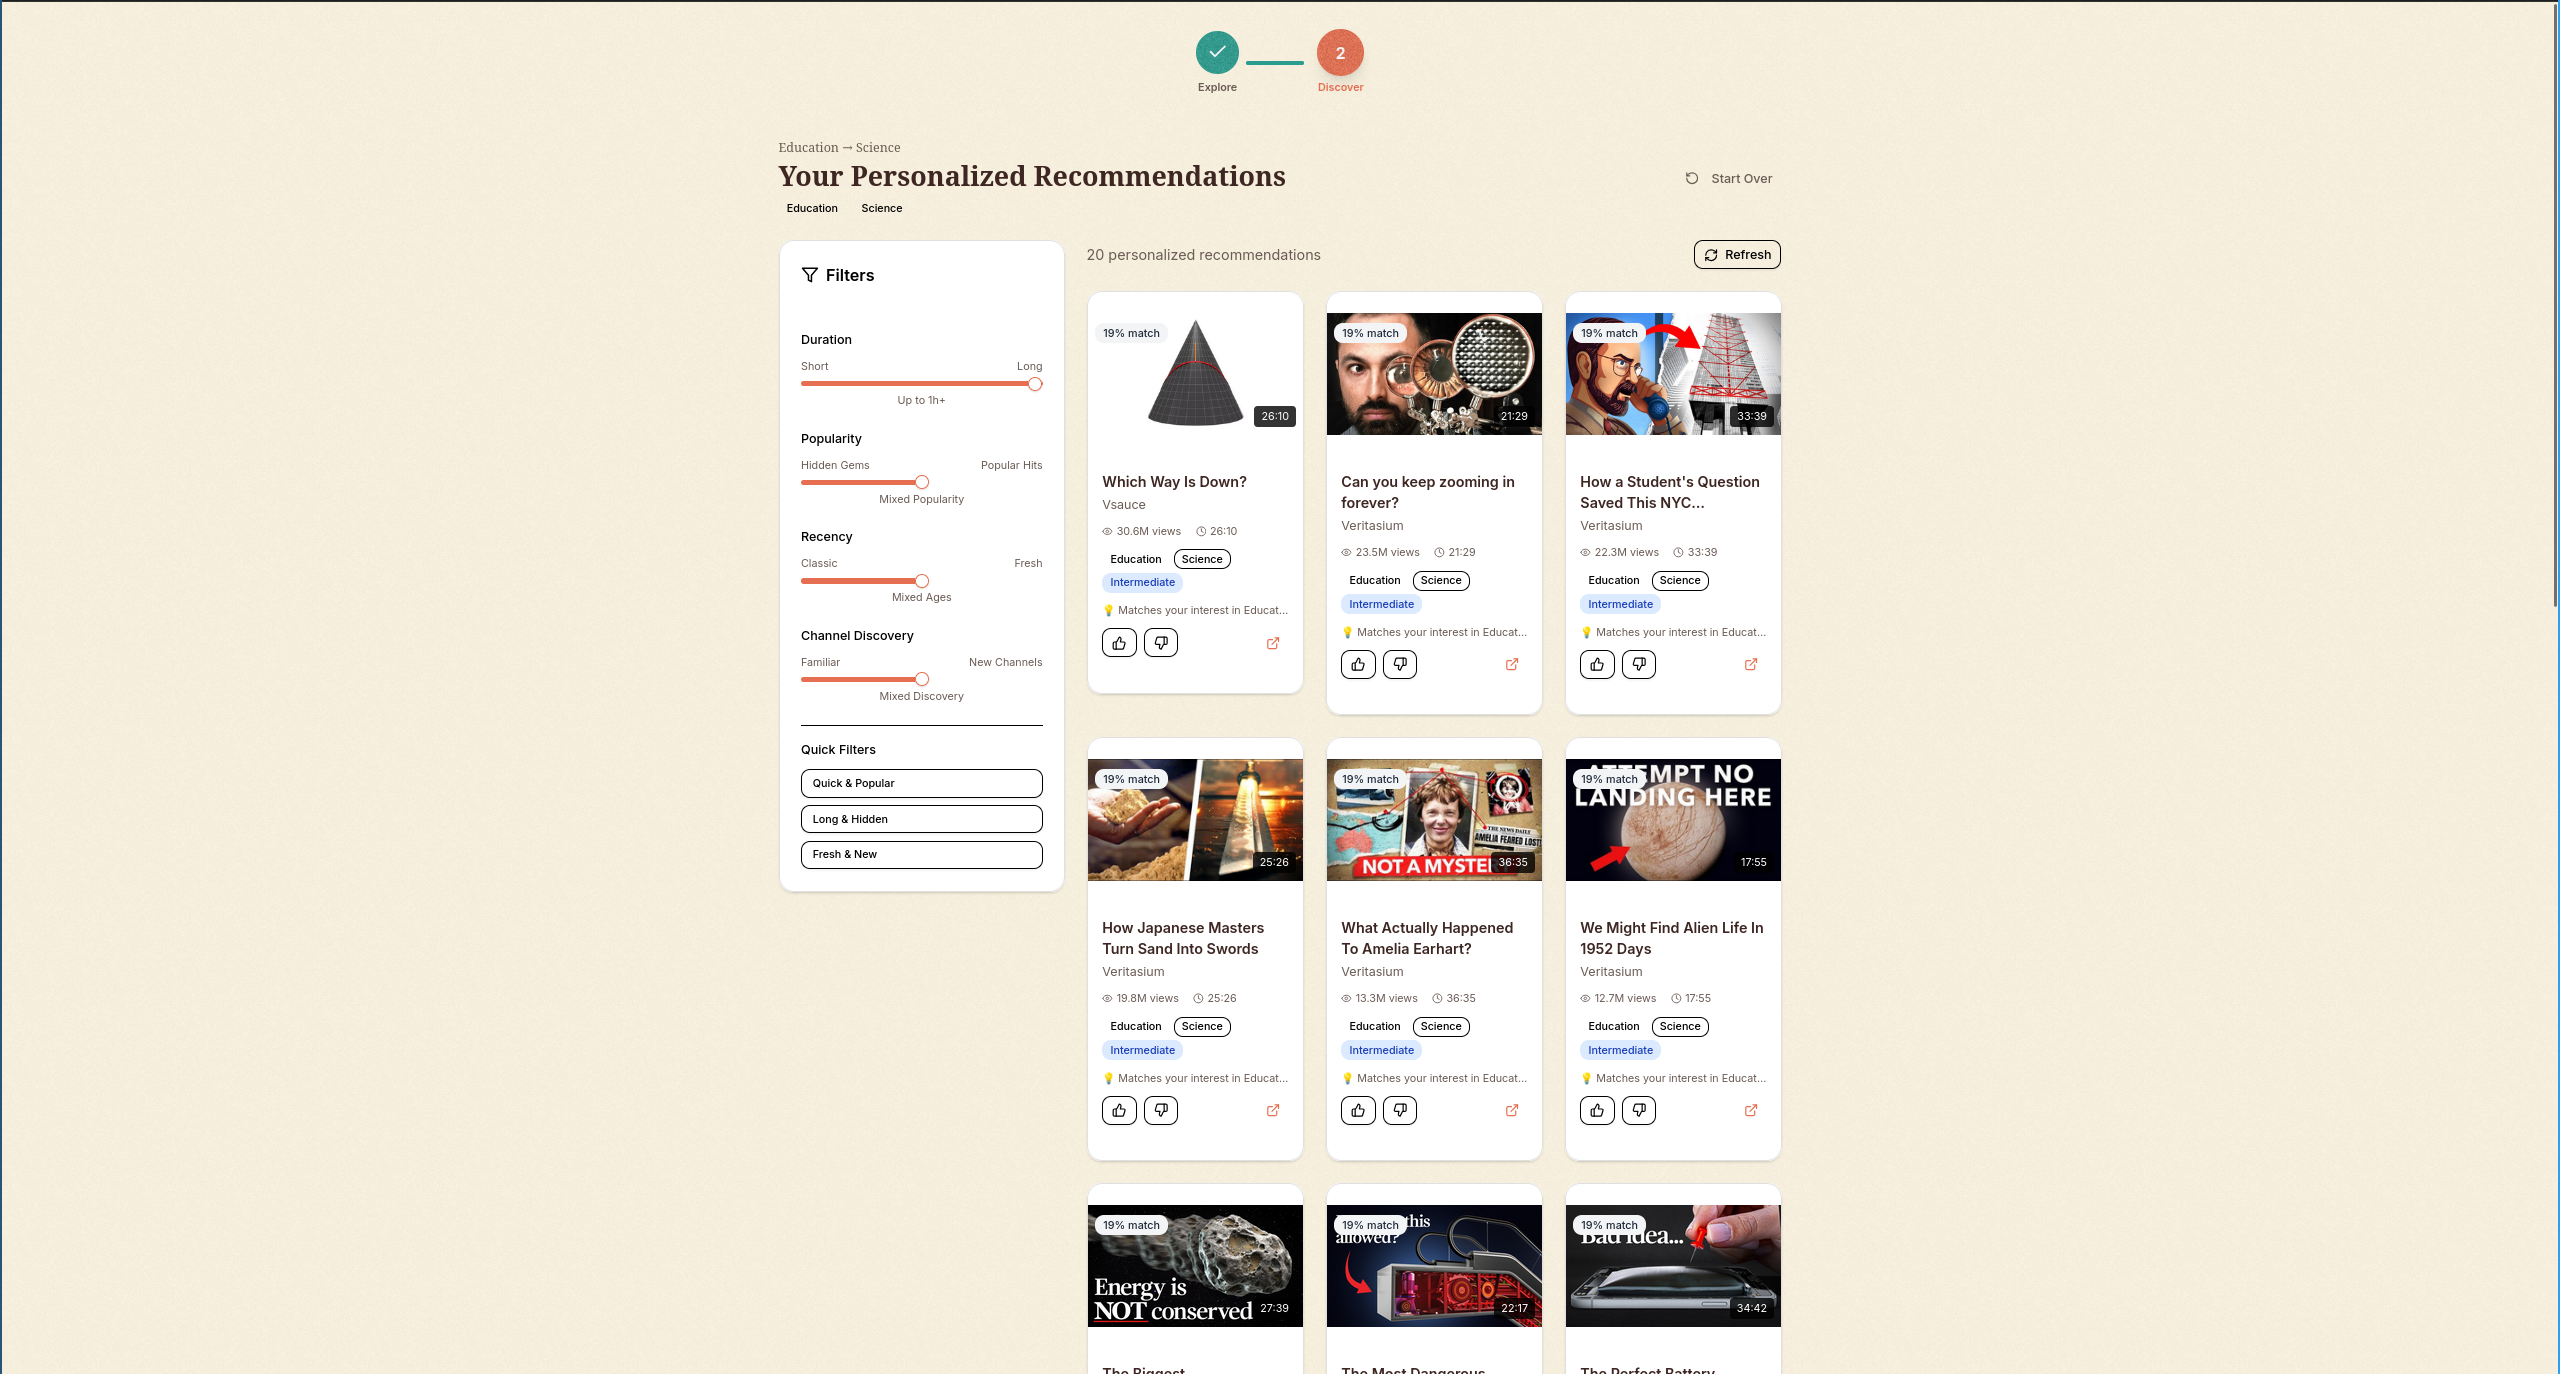The width and height of the screenshot is (2560, 1374).
Task: Click the Popularity slider handle
Action: pos(922,483)
